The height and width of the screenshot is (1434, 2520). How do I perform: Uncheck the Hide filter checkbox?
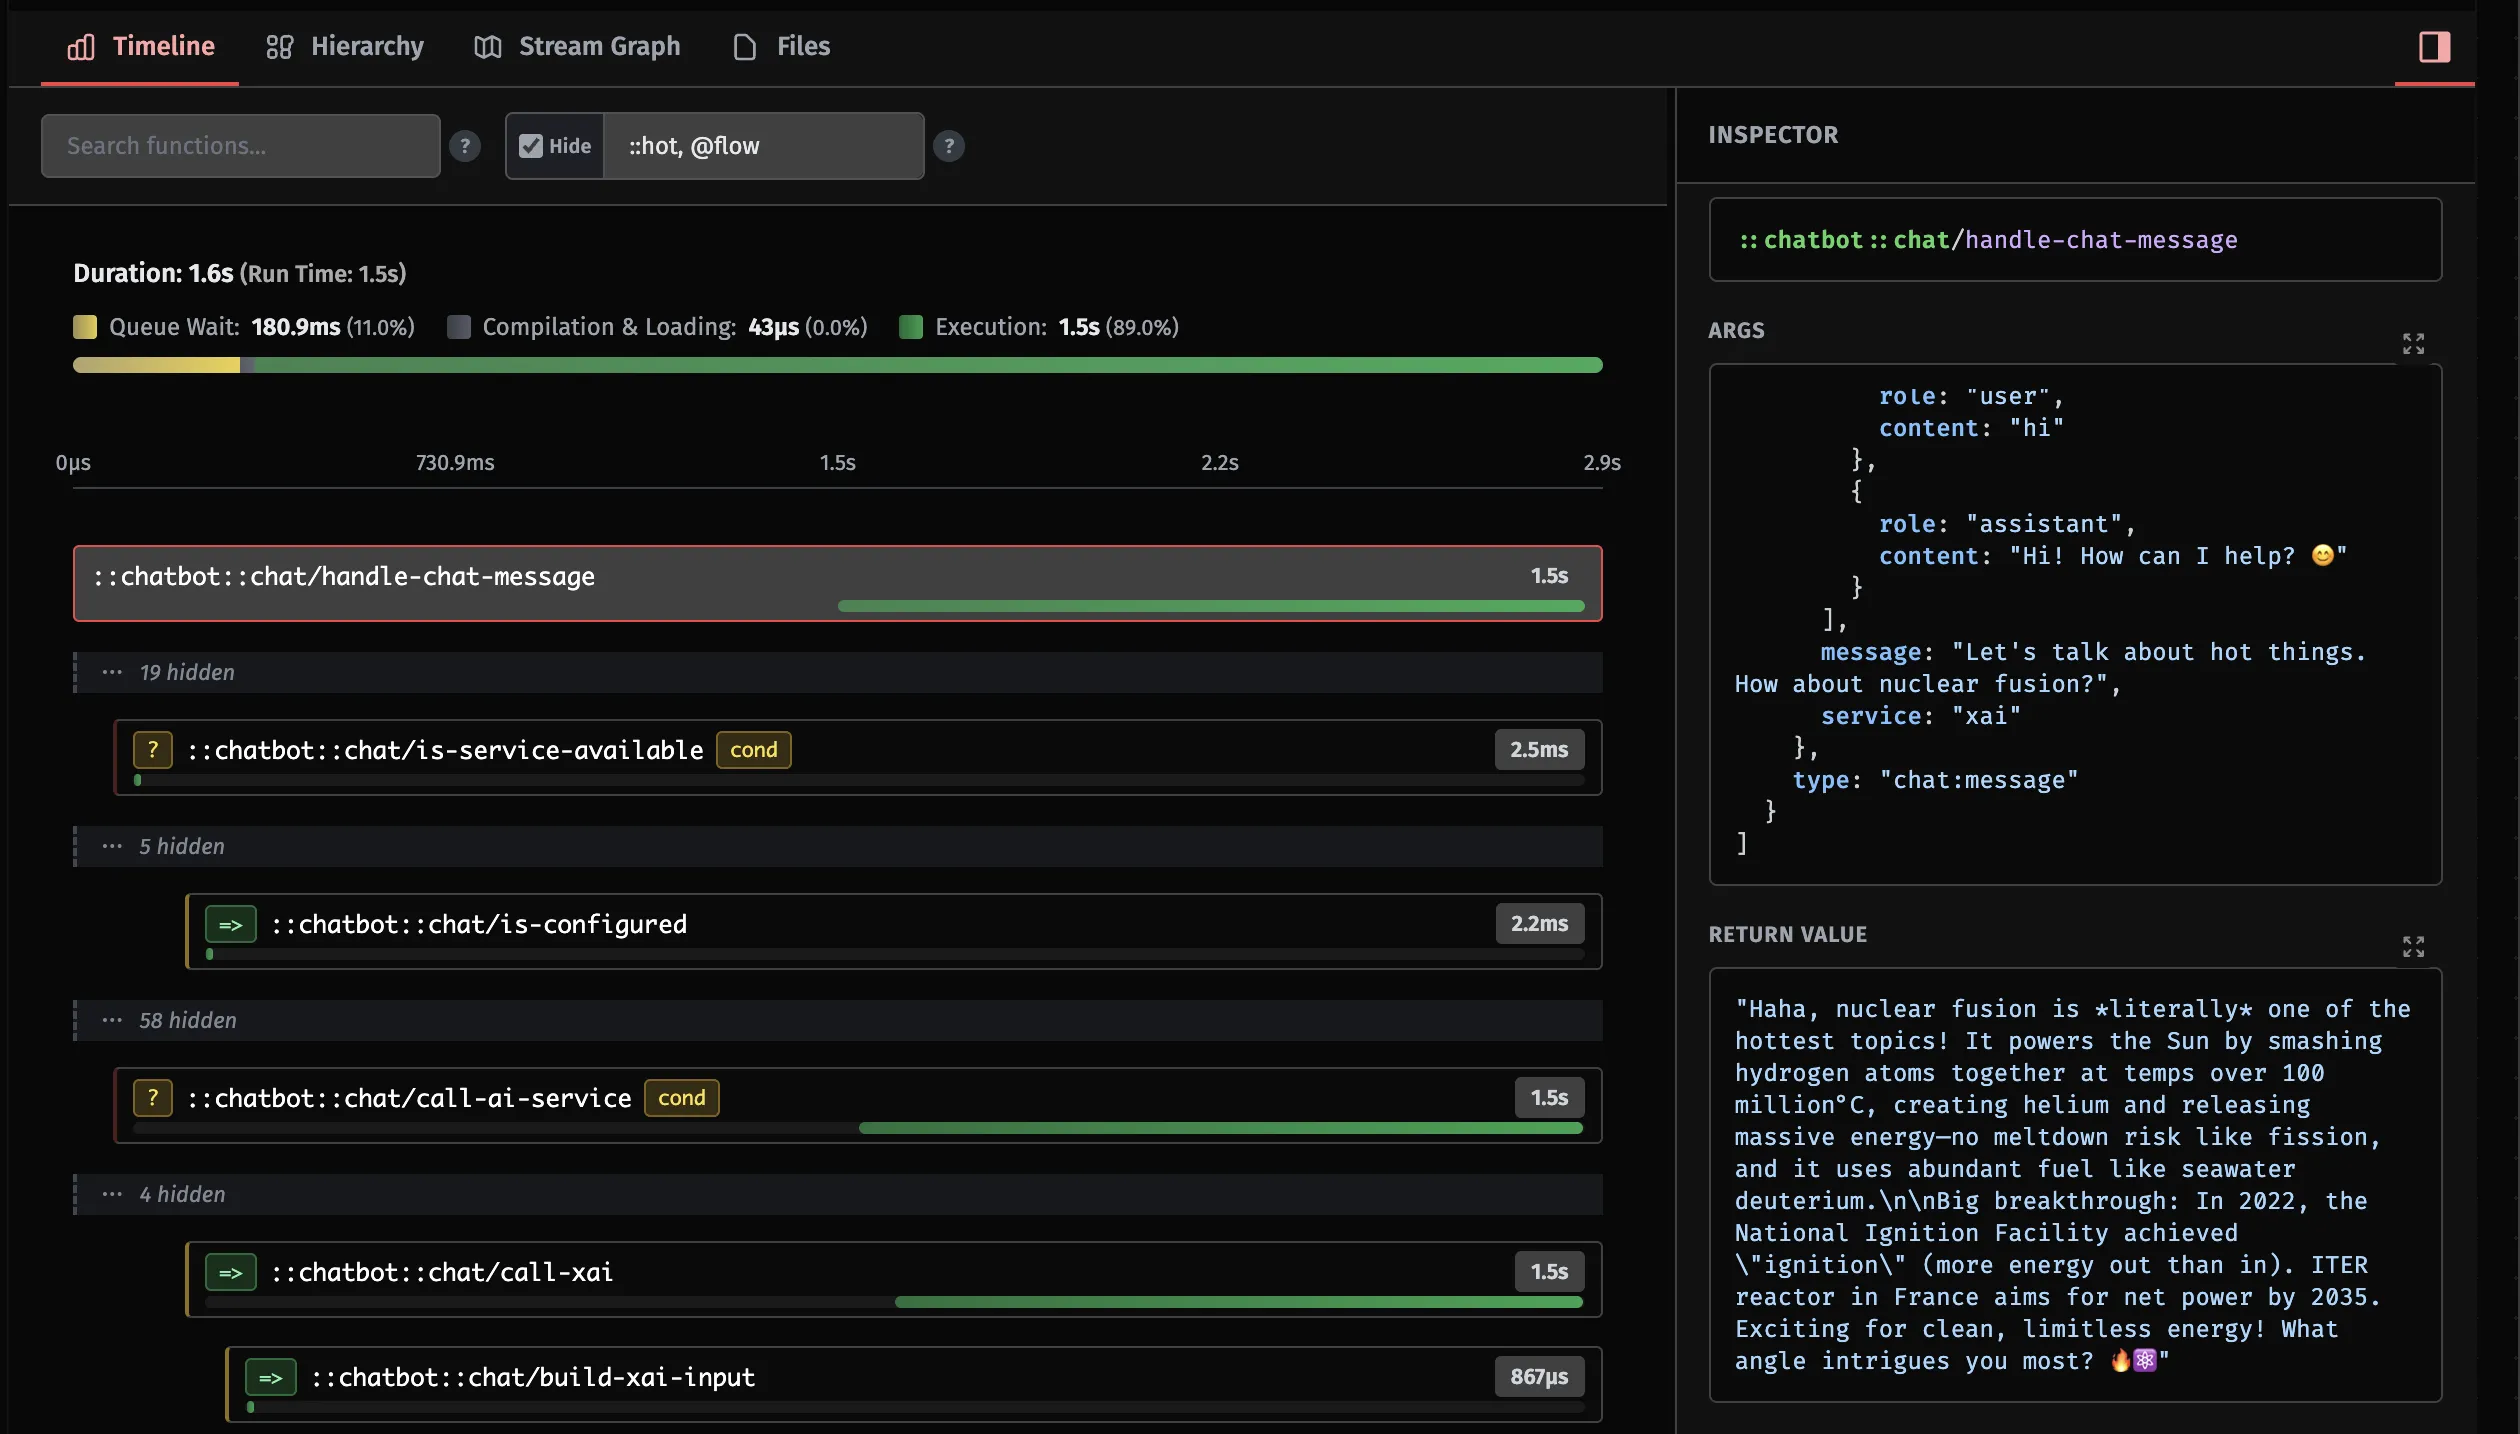click(530, 146)
